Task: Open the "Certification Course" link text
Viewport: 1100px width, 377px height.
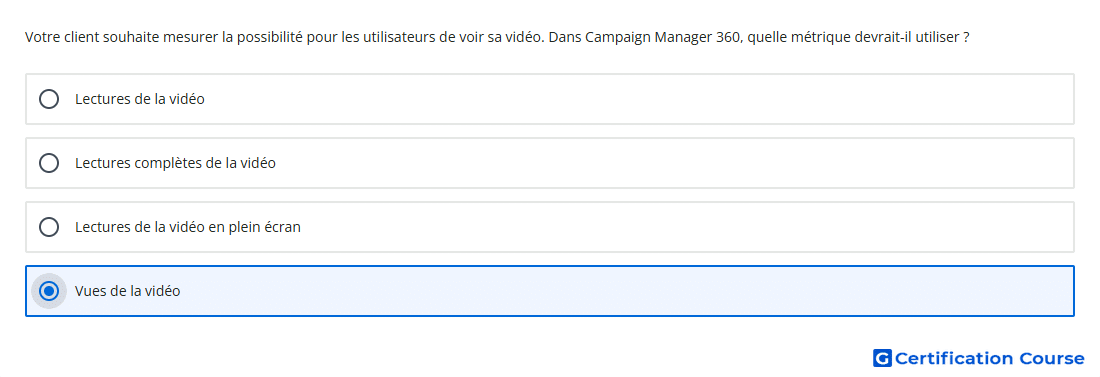Action: pos(989,359)
